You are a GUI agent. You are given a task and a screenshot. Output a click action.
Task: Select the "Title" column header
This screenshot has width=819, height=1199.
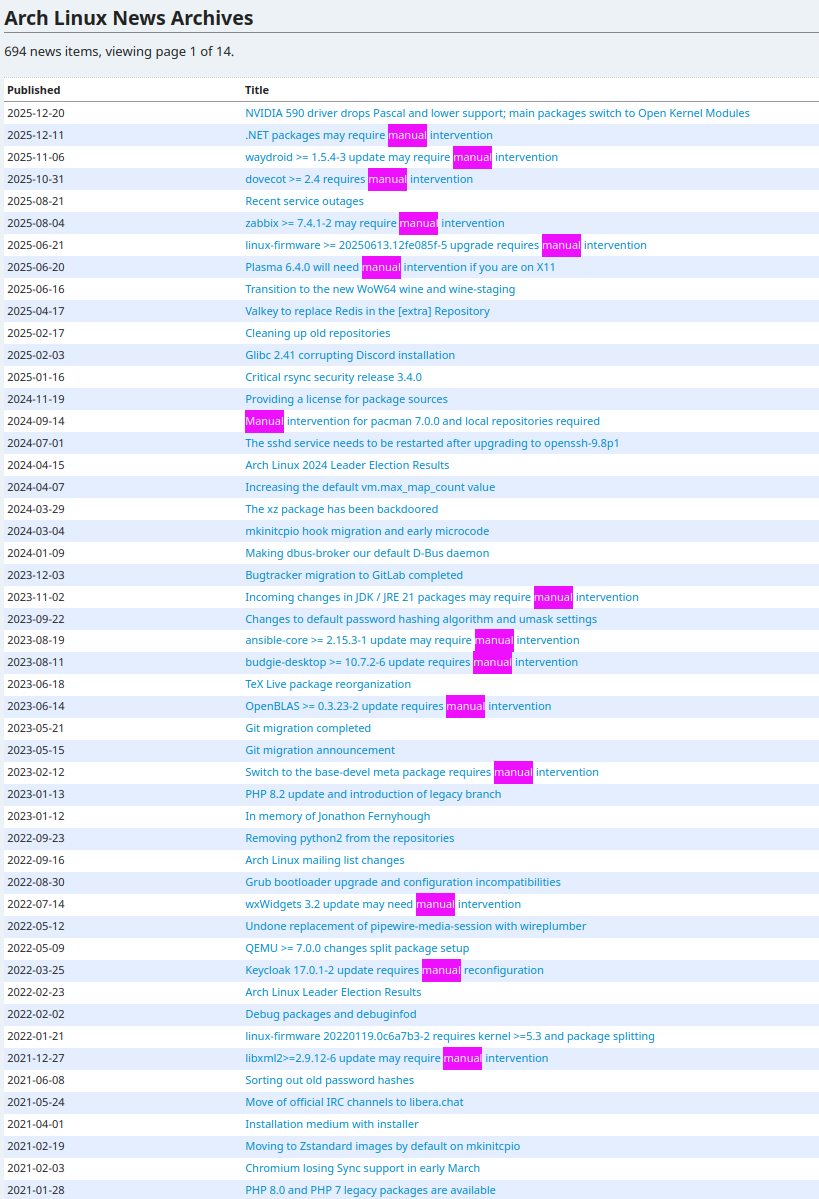(257, 90)
